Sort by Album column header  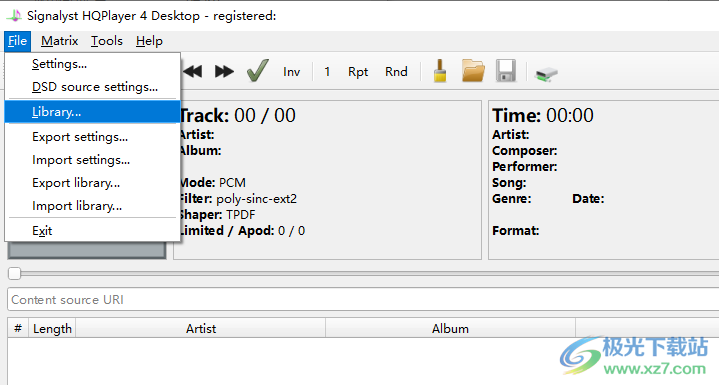coord(450,329)
